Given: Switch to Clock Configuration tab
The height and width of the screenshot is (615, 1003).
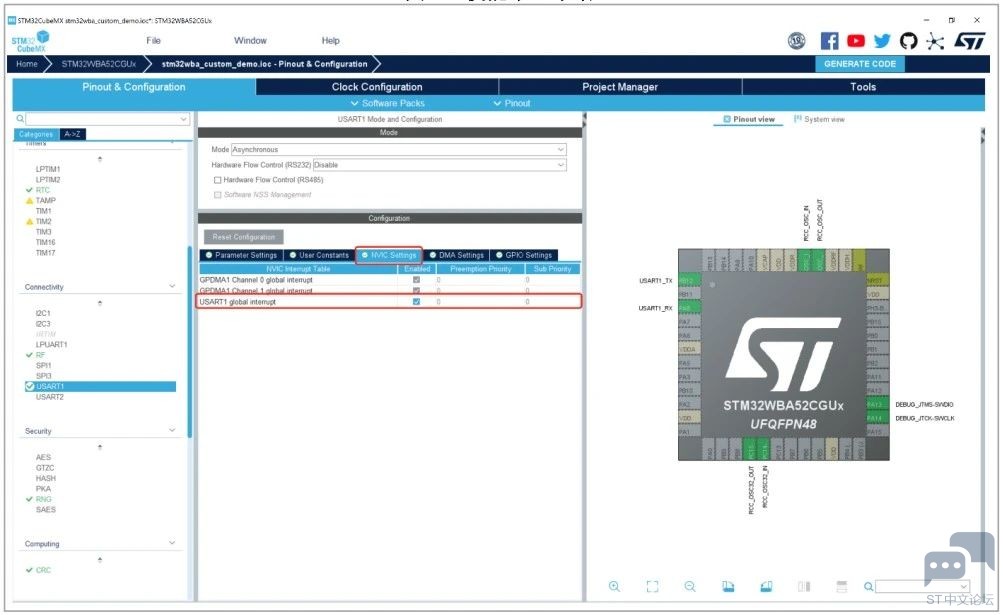Looking at the screenshot, I should point(377,87).
